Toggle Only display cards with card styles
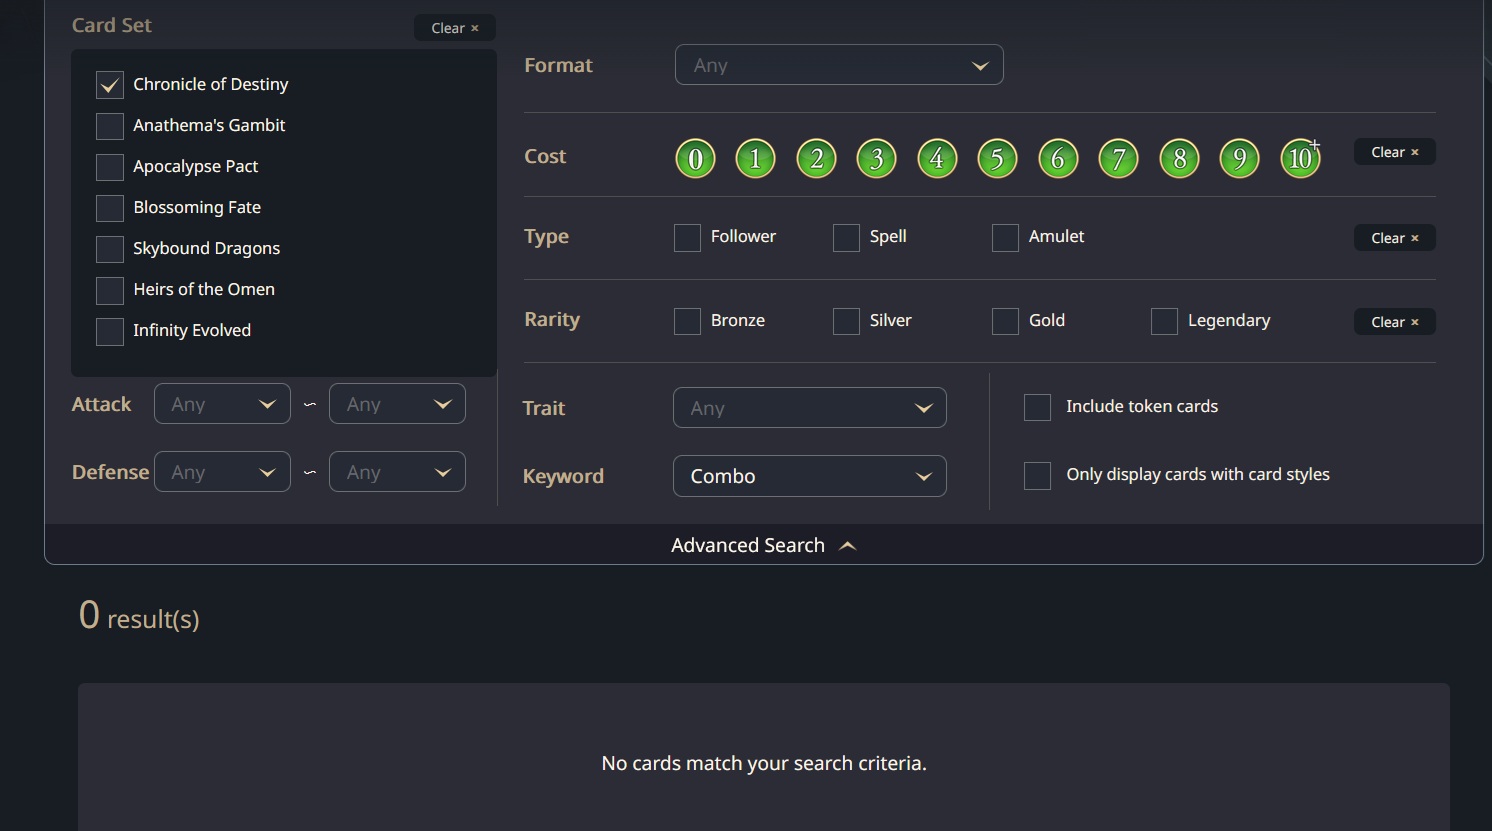This screenshot has height=831, width=1492. click(1037, 475)
